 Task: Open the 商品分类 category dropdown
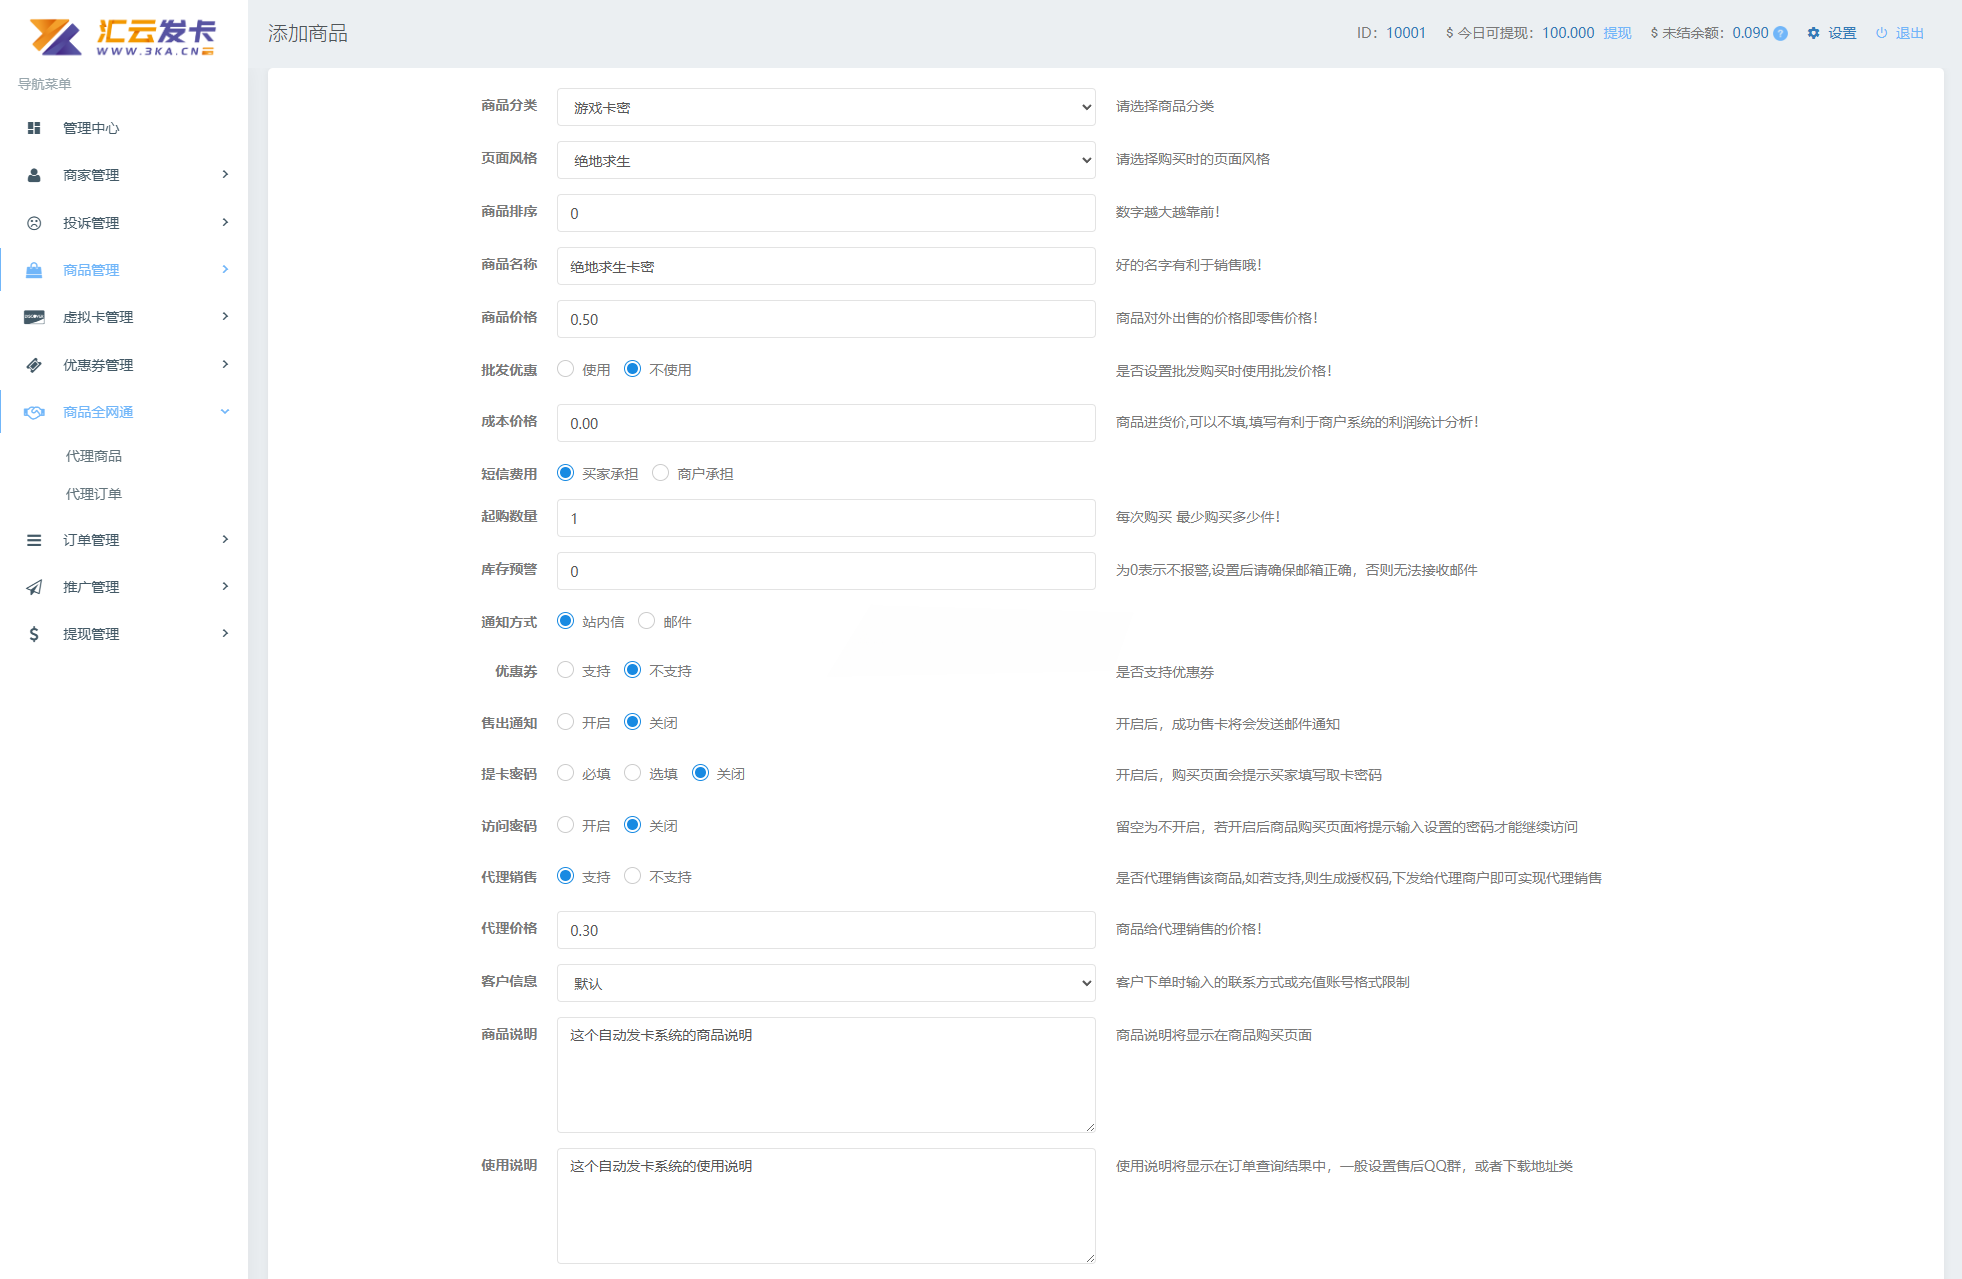coord(826,107)
